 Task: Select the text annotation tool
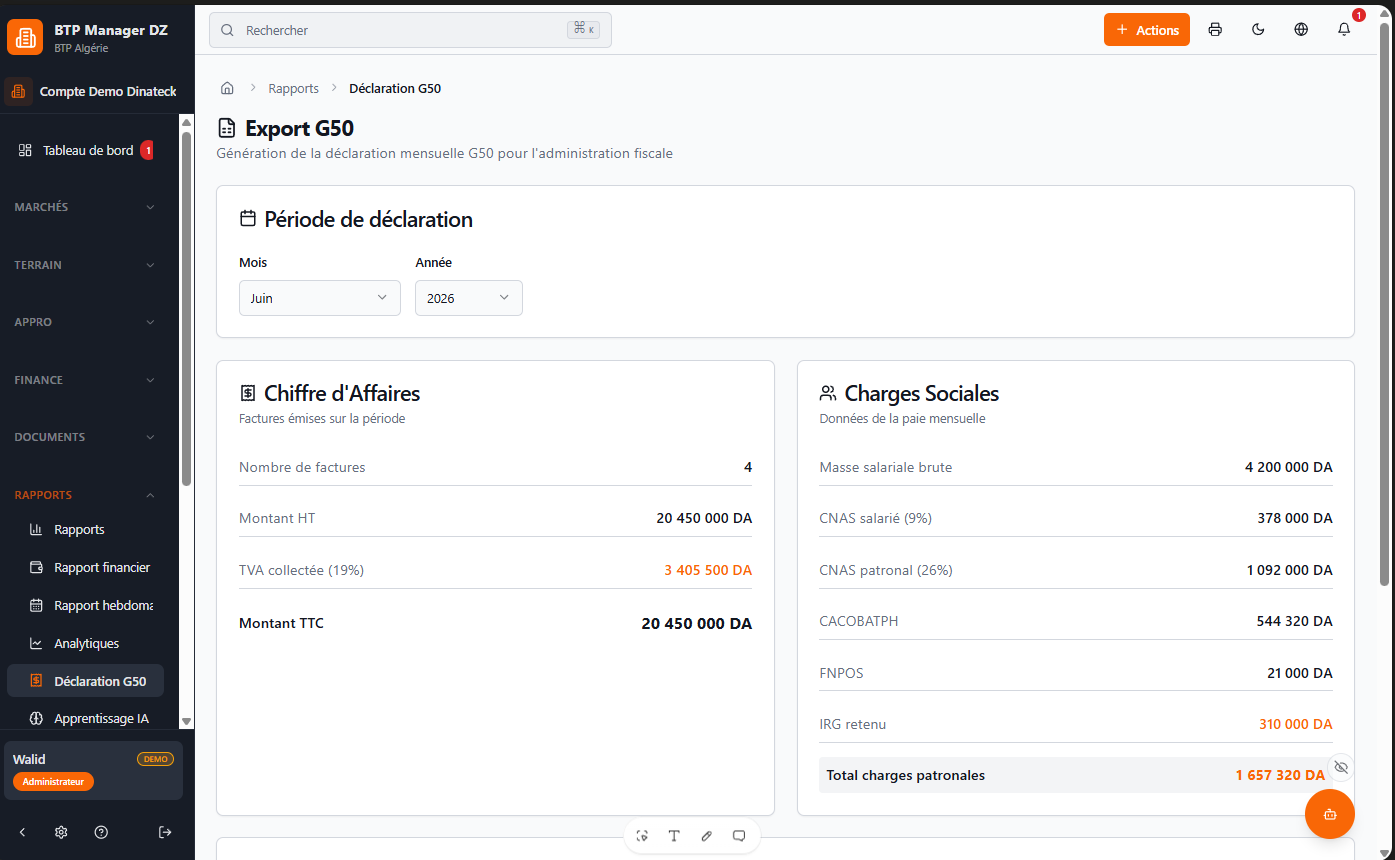[674, 836]
